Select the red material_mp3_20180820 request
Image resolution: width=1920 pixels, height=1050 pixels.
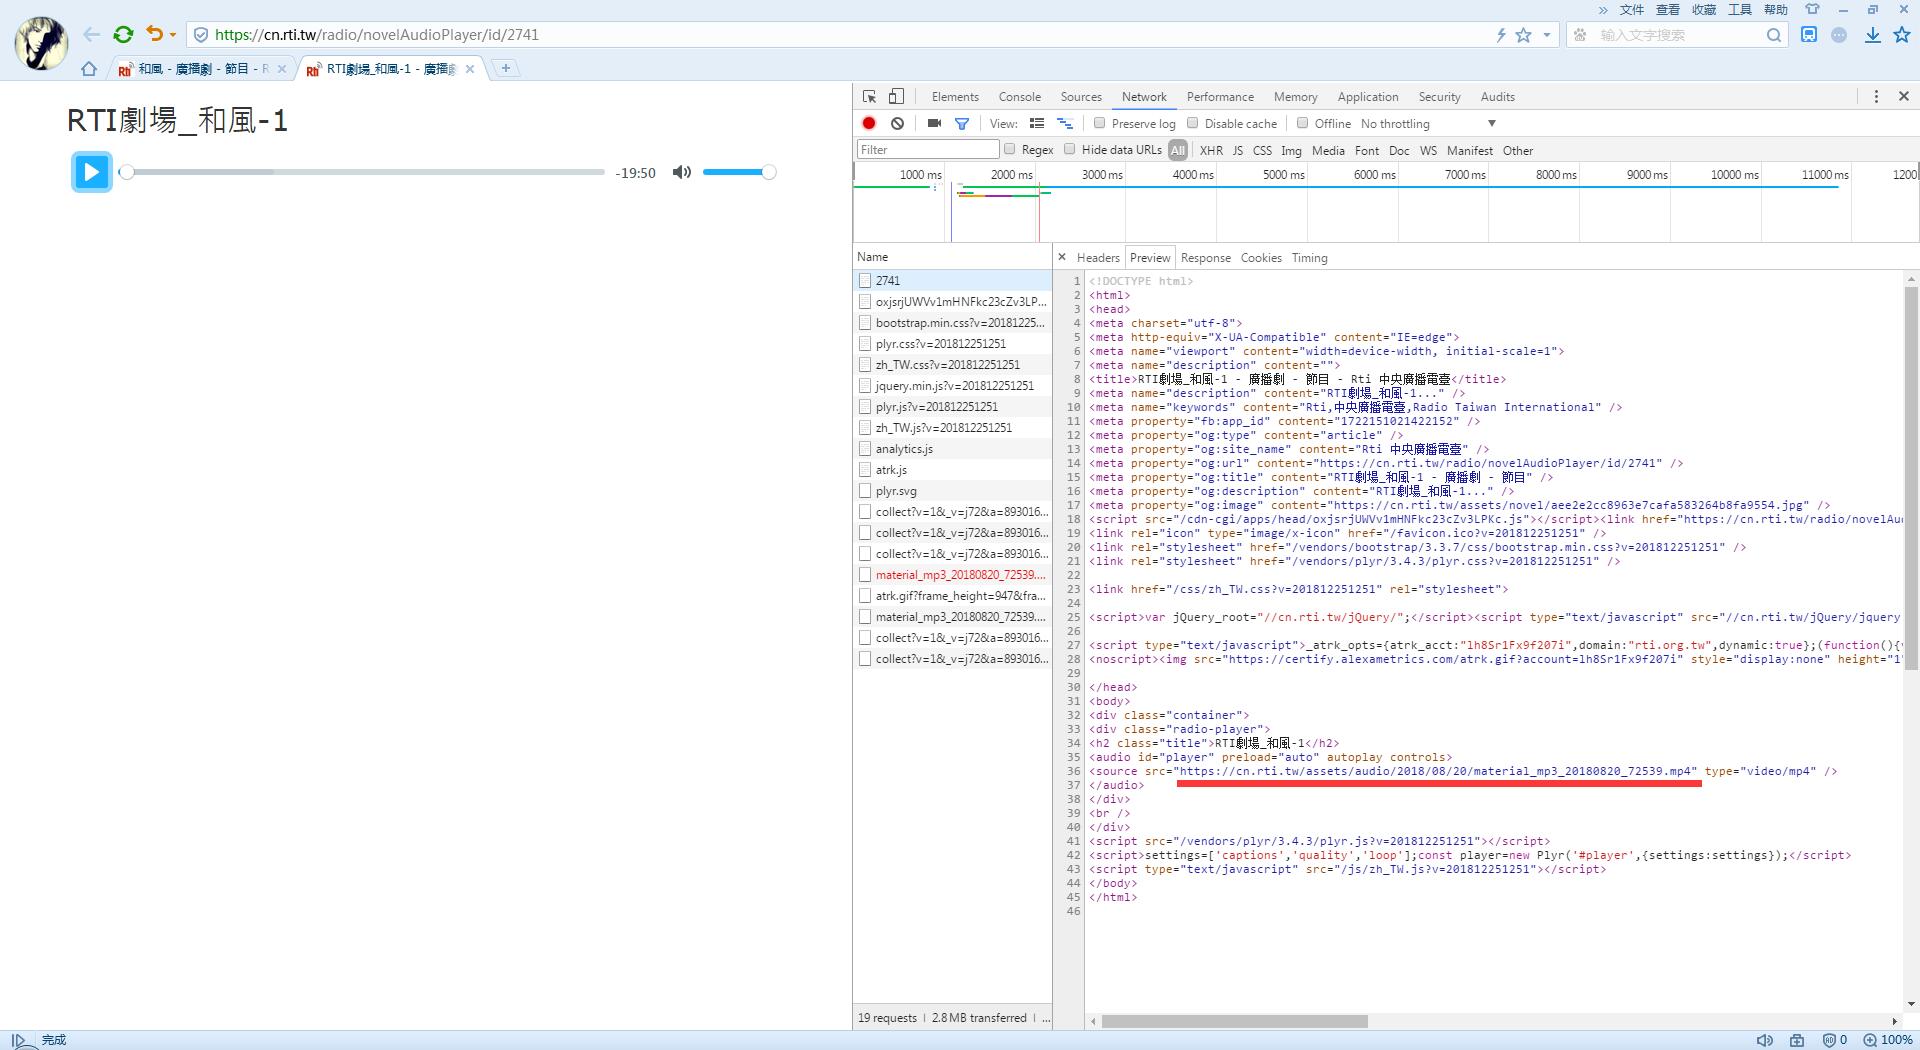click(952, 575)
